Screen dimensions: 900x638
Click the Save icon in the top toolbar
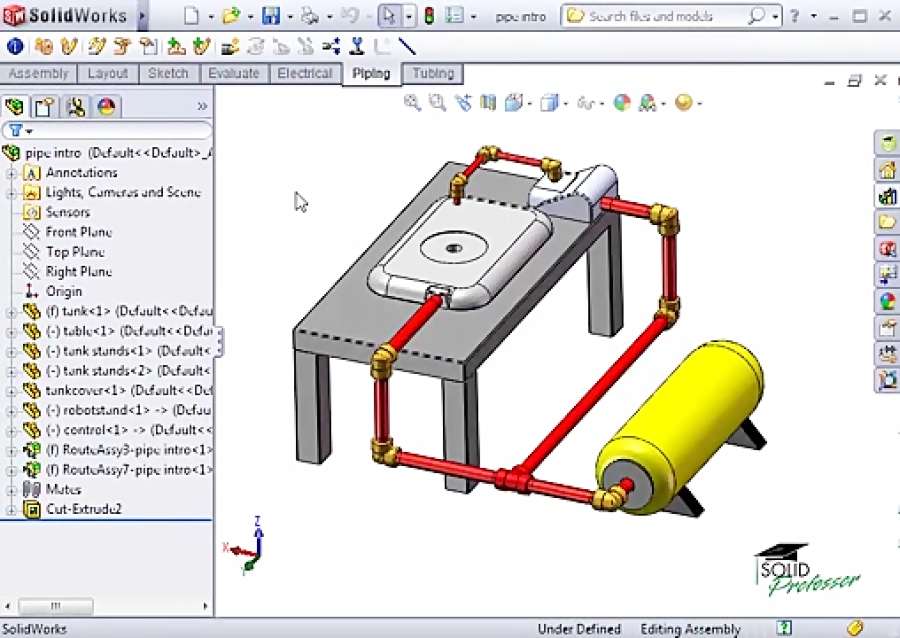pyautogui.click(x=271, y=16)
